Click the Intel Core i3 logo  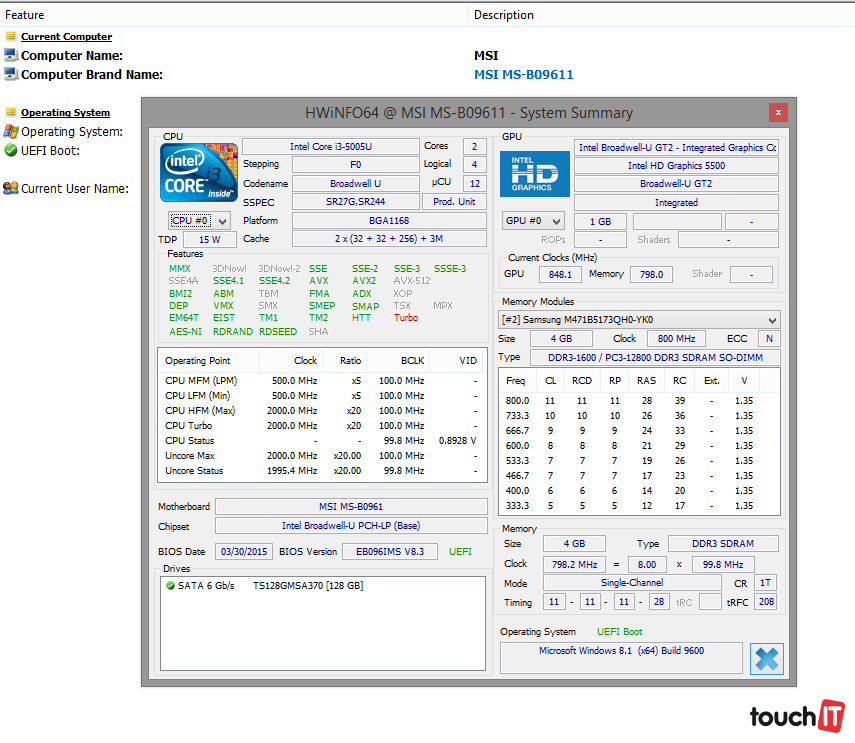point(198,173)
